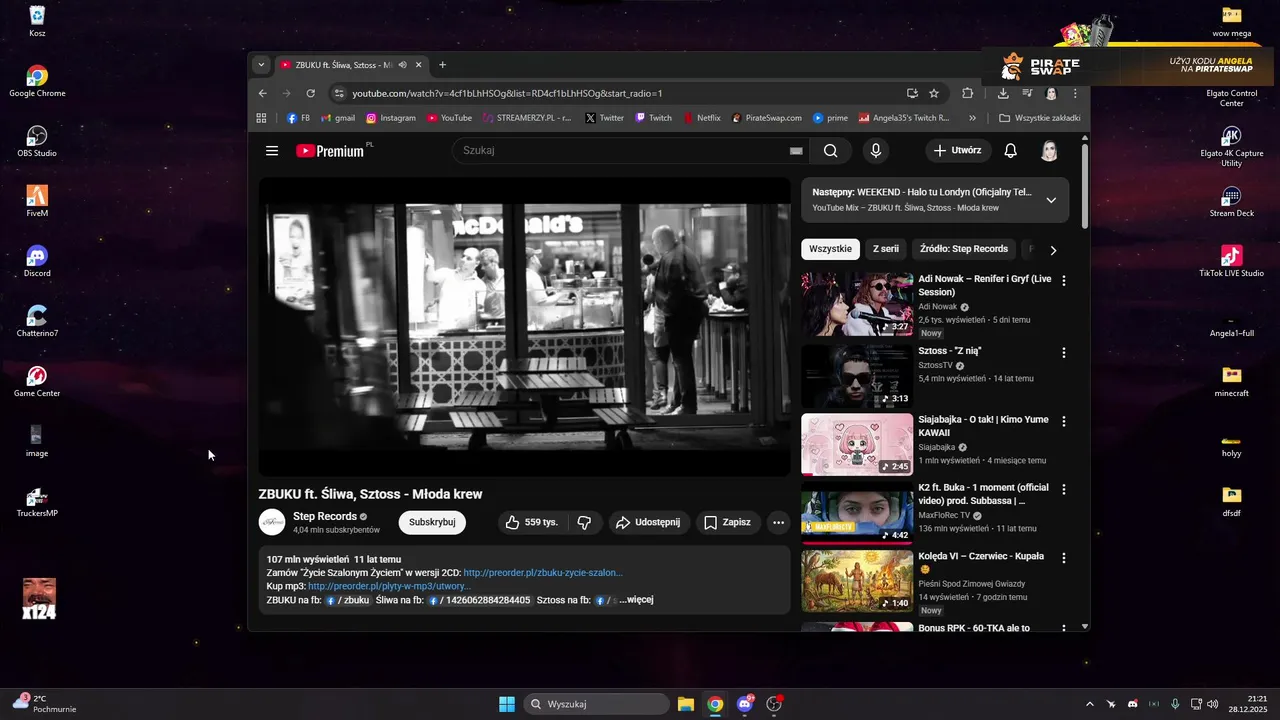This screenshot has height=720, width=1280.
Task: Open the YouTube guide hamburger menu
Action: pyautogui.click(x=272, y=151)
